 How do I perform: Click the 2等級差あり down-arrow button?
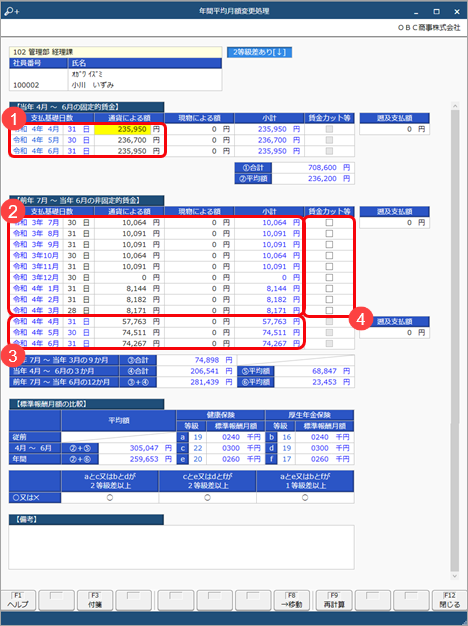click(259, 52)
